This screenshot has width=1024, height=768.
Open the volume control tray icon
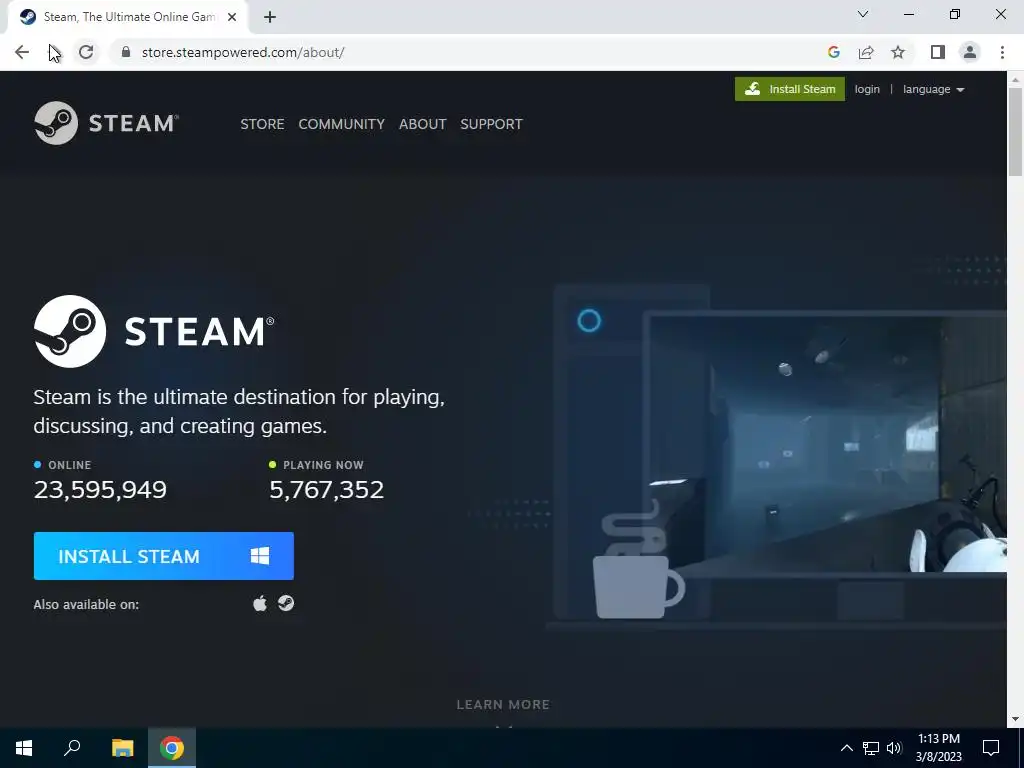(x=894, y=748)
